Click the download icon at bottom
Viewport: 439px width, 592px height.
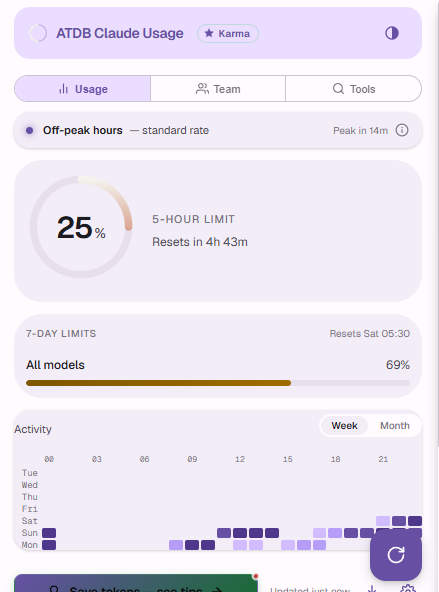(372, 588)
